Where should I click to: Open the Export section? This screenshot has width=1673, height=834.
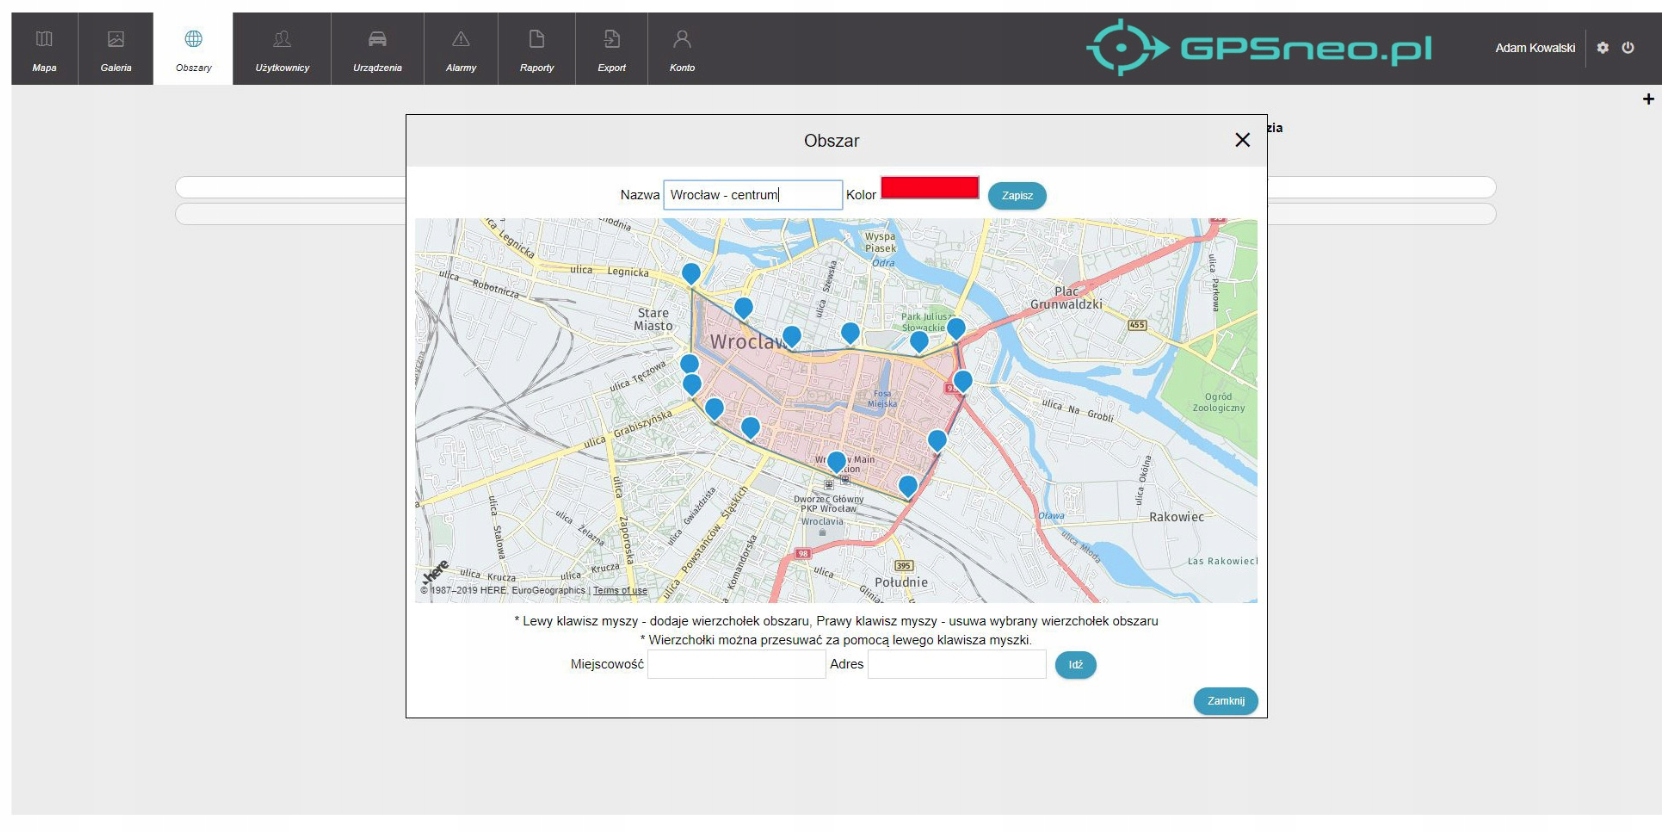click(x=612, y=49)
